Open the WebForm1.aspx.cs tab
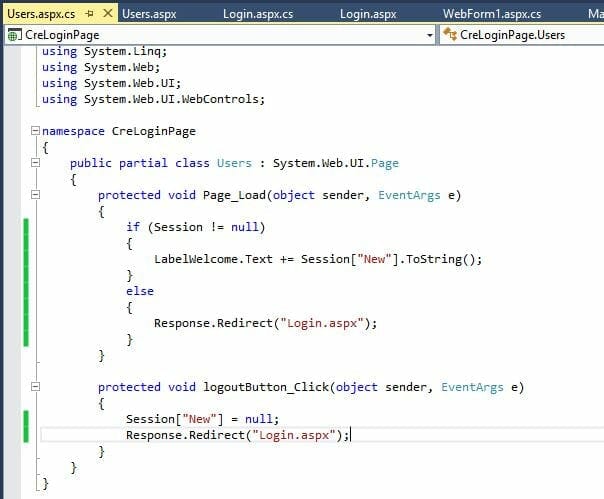Image resolution: width=604 pixels, height=499 pixels. click(x=491, y=14)
